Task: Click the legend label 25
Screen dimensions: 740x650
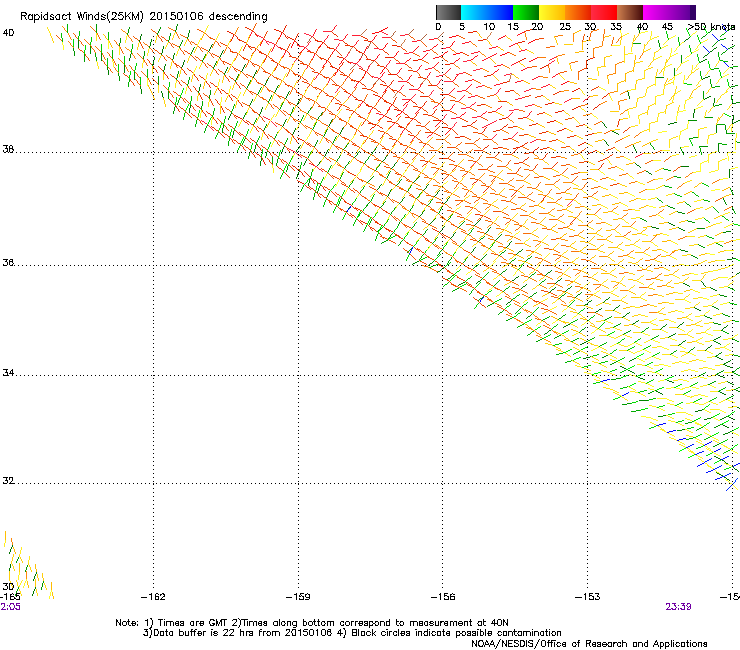Action: click(x=565, y=27)
